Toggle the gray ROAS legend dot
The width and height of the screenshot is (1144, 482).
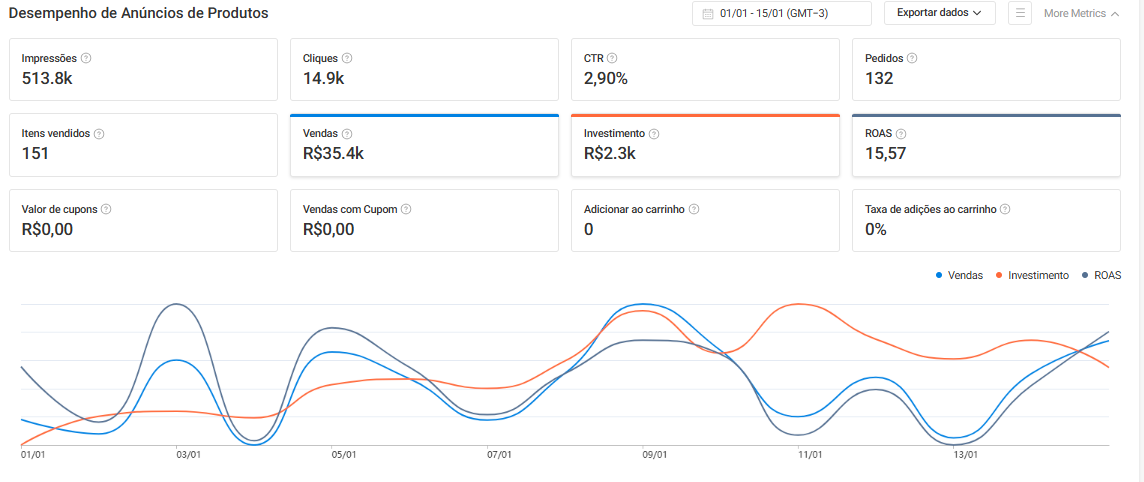coord(1086,276)
